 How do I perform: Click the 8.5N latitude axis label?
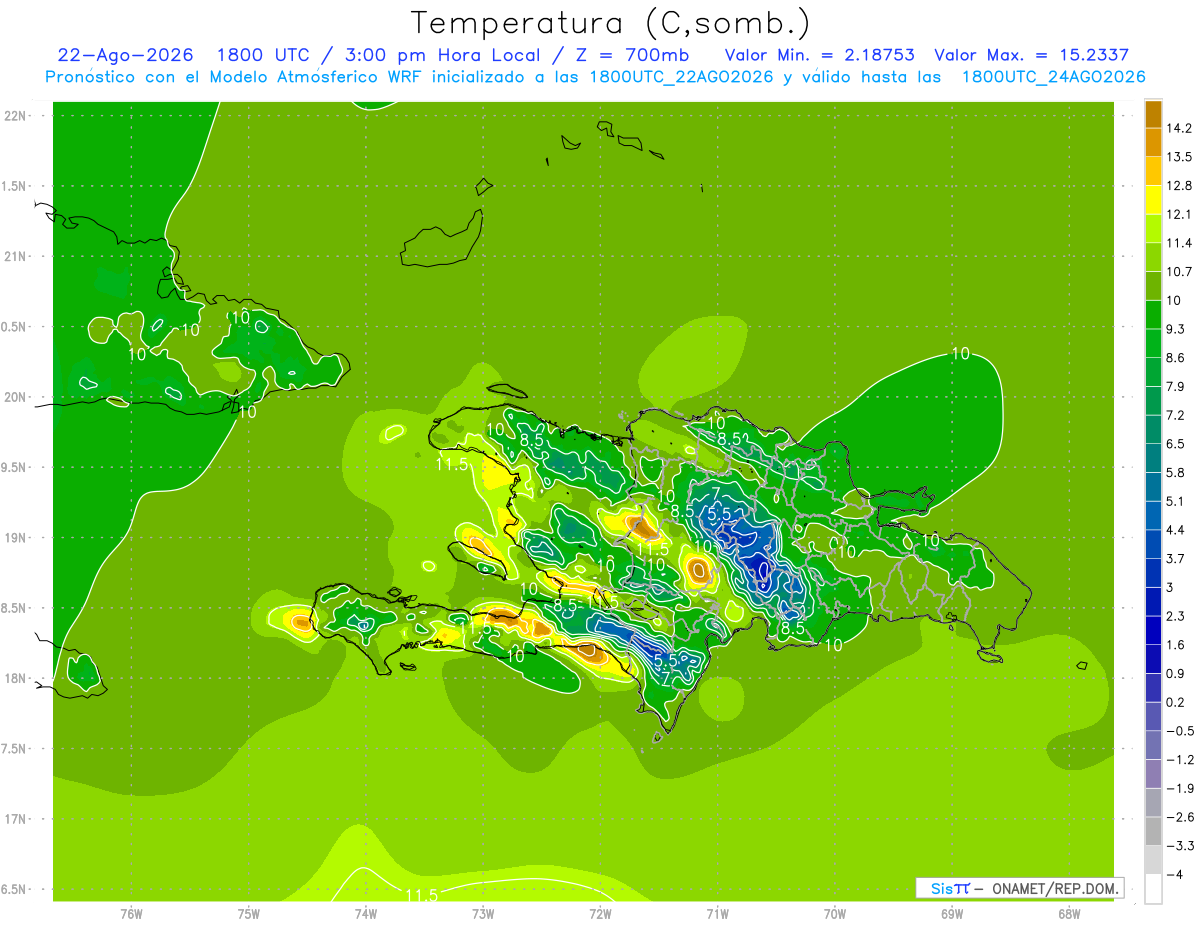(13, 608)
